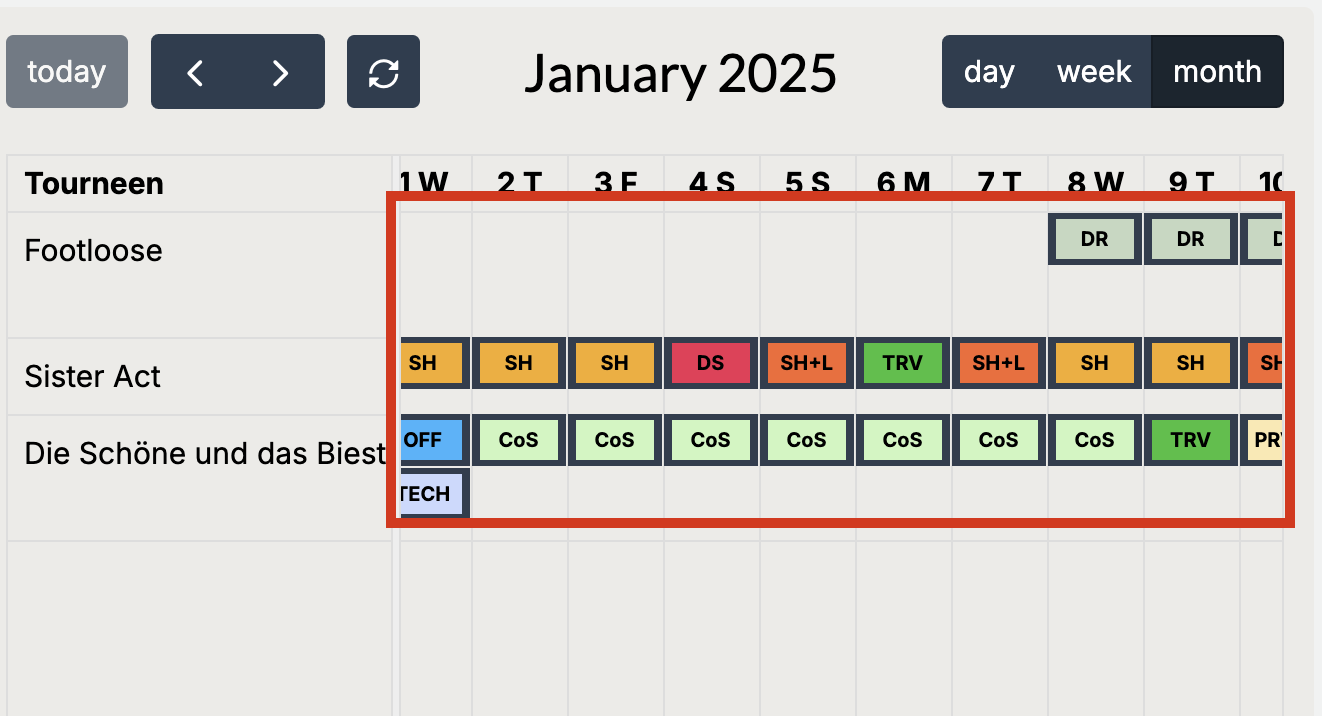Open the CoS event on January 2
The width and height of the screenshot is (1322, 716).
(518, 440)
